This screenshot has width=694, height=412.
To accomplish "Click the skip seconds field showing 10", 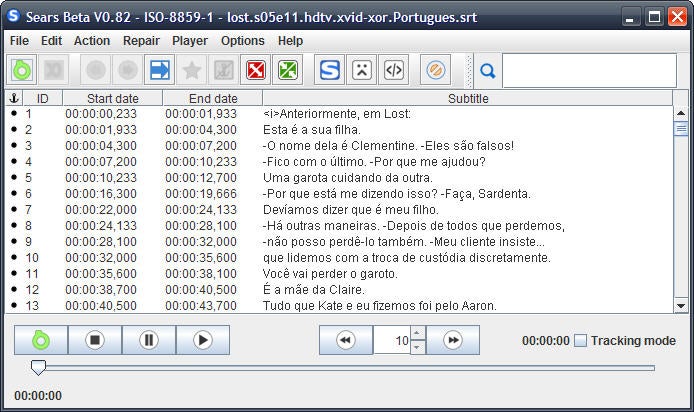I will click(x=392, y=340).
